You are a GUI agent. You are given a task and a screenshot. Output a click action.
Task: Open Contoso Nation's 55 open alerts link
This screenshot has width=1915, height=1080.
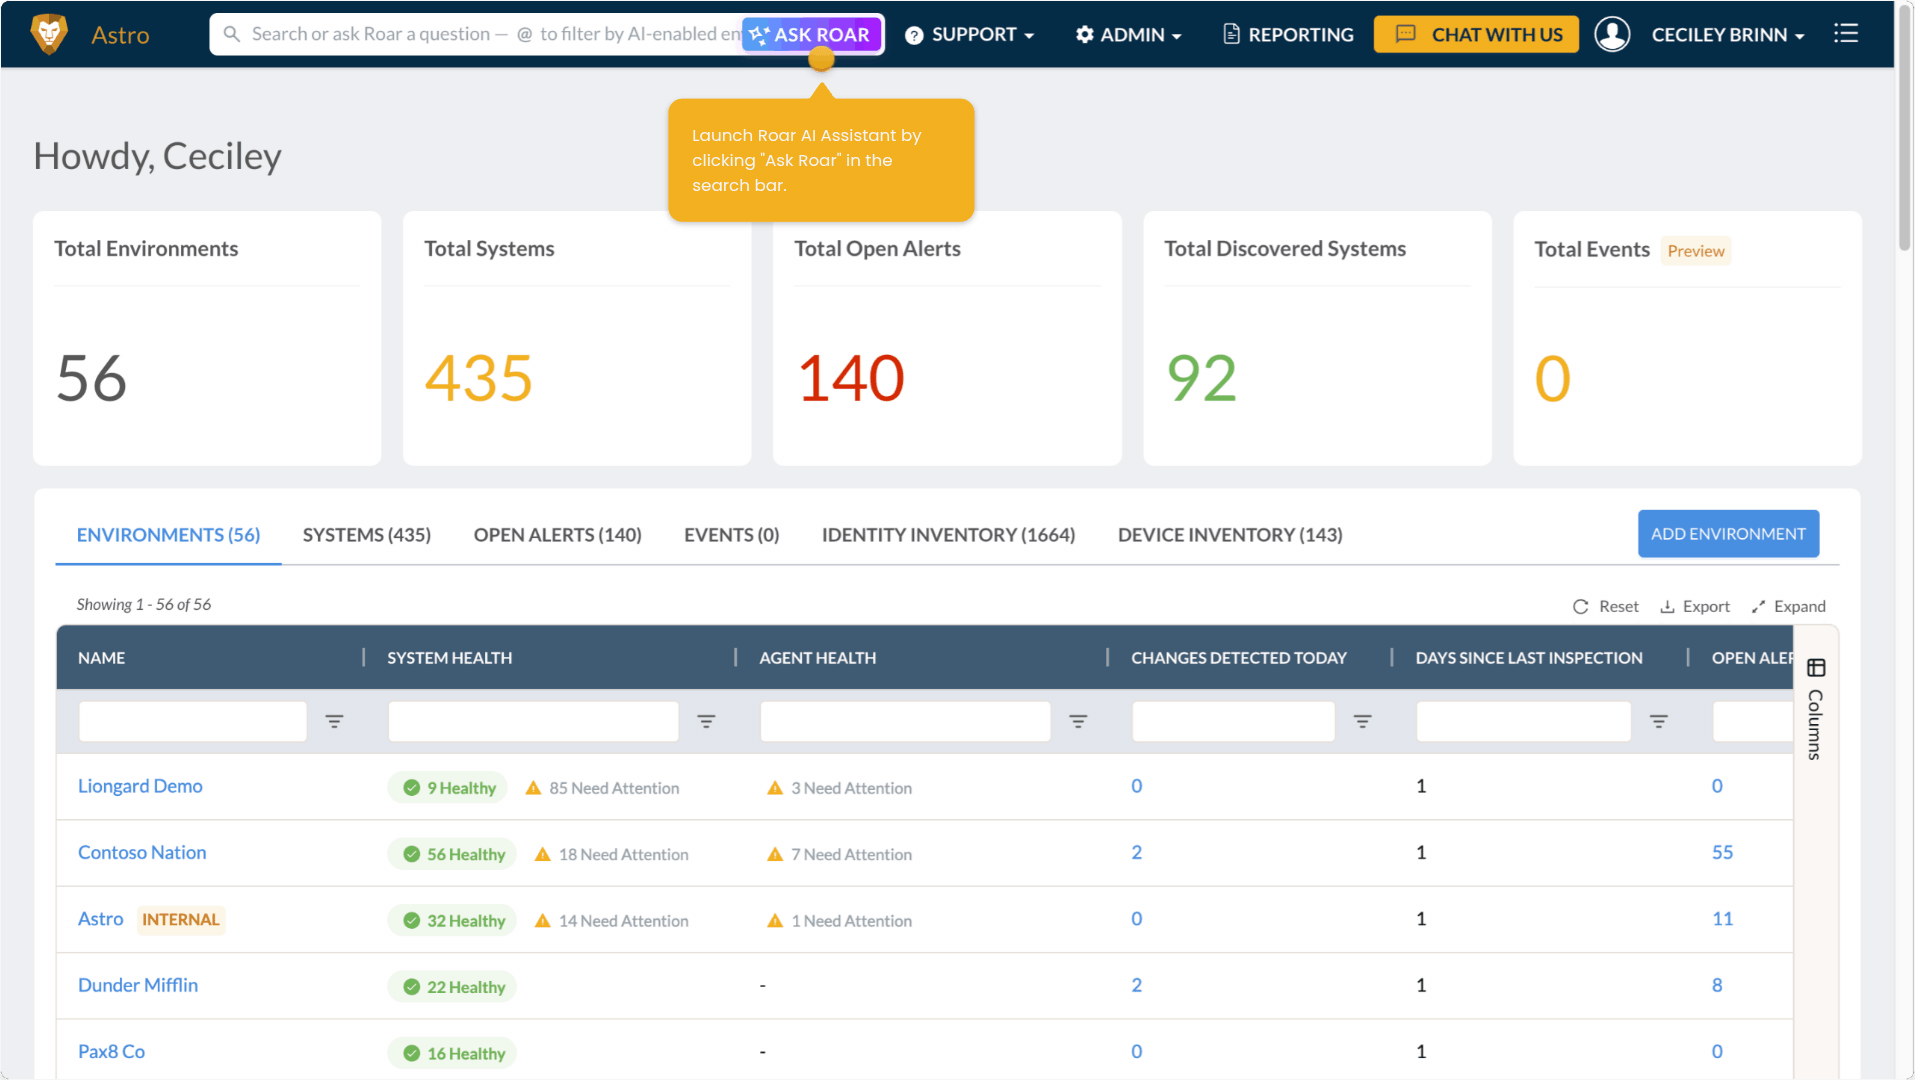pos(1722,853)
